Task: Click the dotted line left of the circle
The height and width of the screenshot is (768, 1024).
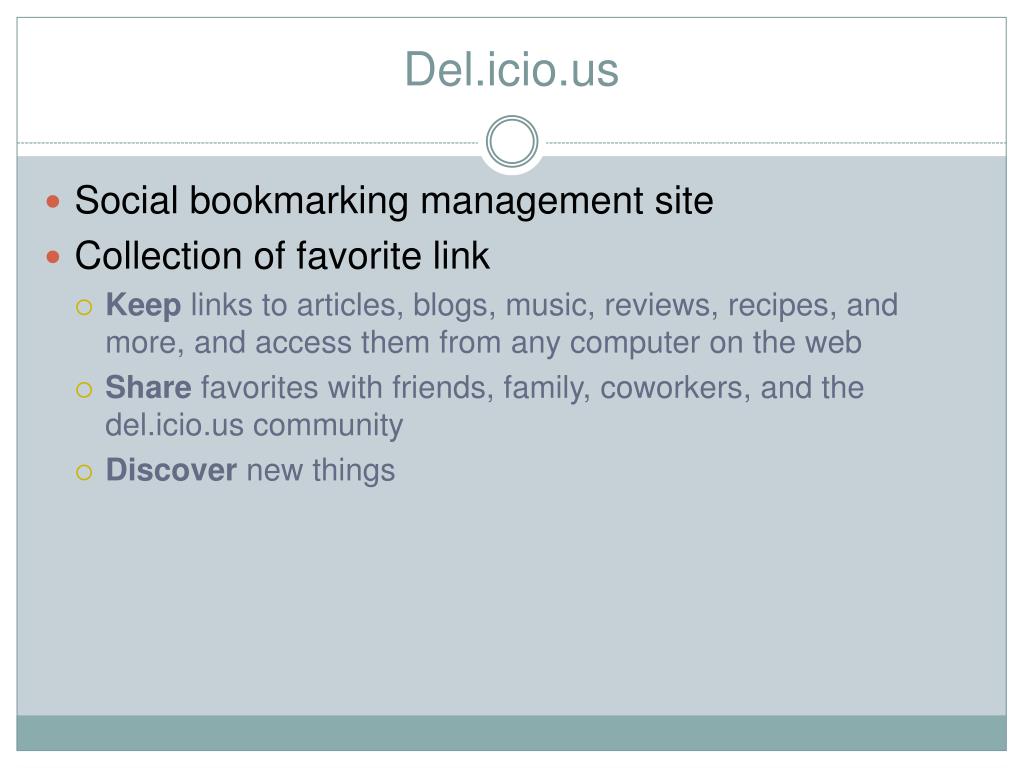Action: [x=248, y=142]
